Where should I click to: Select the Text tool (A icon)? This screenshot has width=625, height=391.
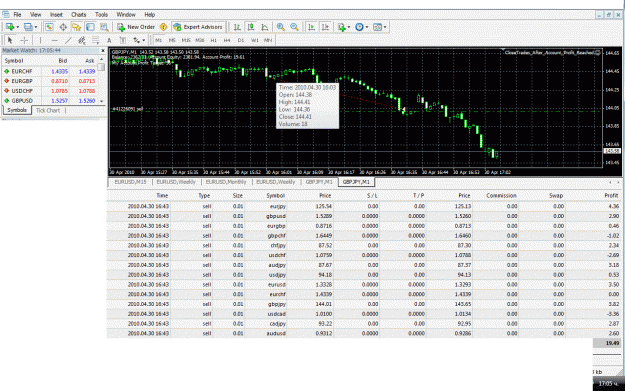(x=109, y=40)
